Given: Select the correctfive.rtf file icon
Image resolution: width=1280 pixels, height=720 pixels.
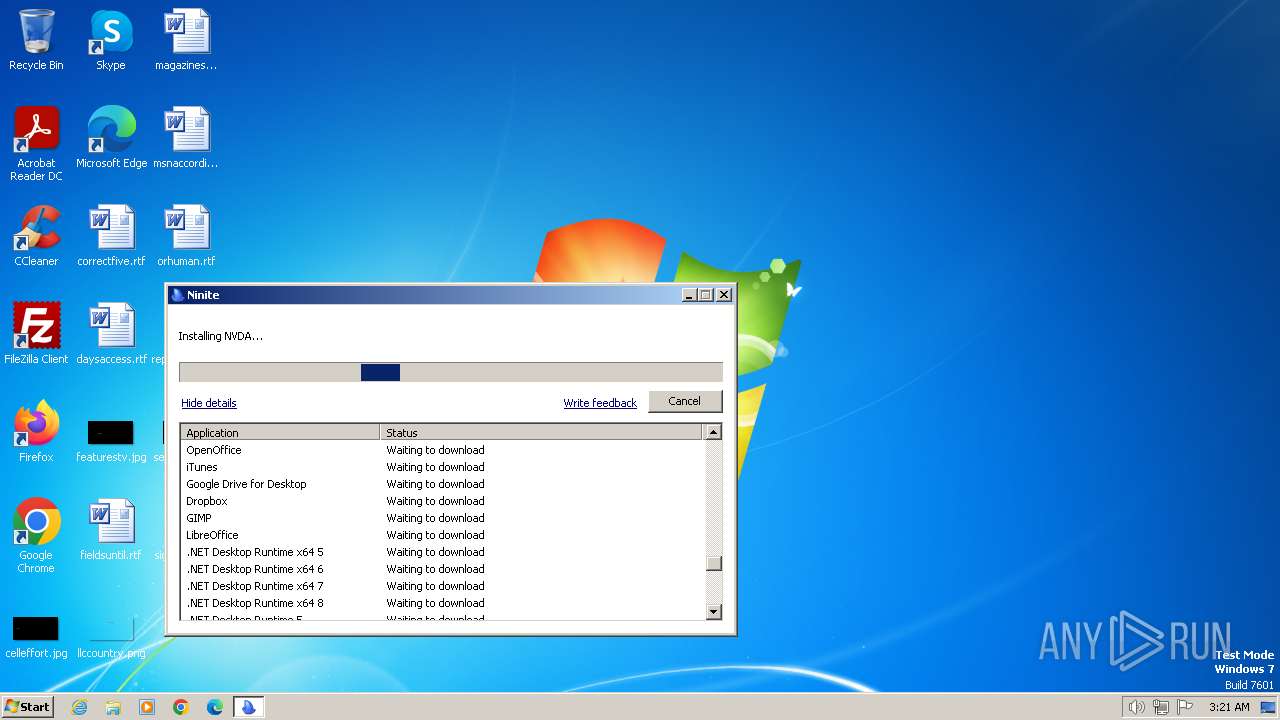Looking at the screenshot, I should 111,236.
